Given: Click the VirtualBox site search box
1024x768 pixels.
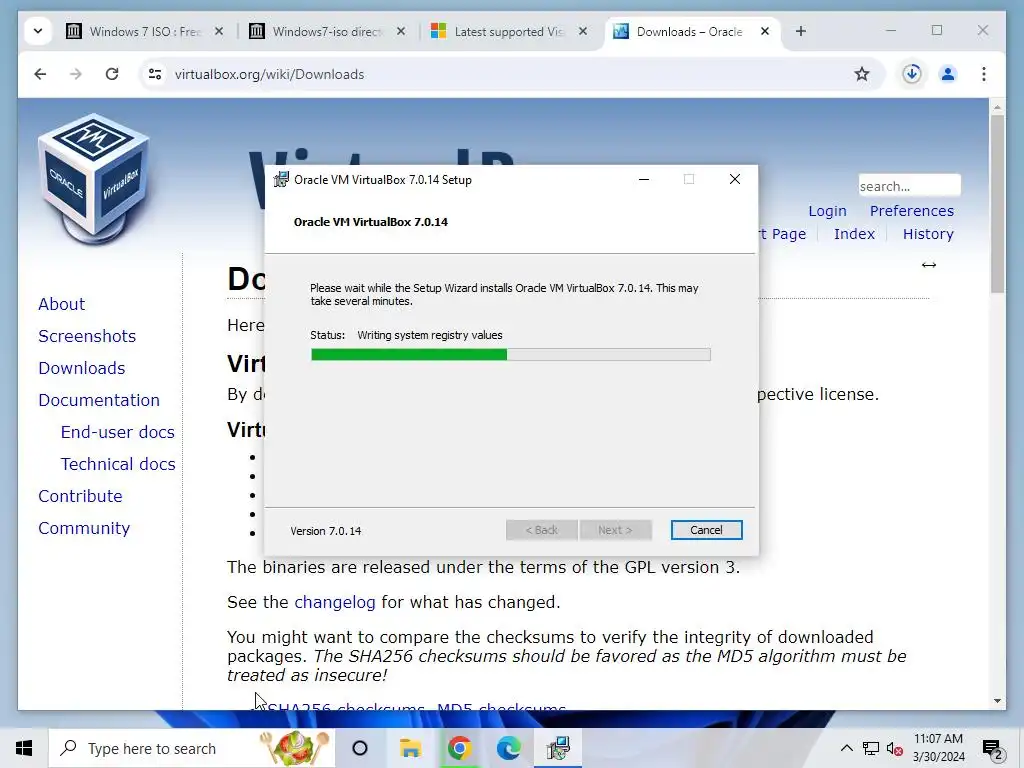Looking at the screenshot, I should point(909,185).
